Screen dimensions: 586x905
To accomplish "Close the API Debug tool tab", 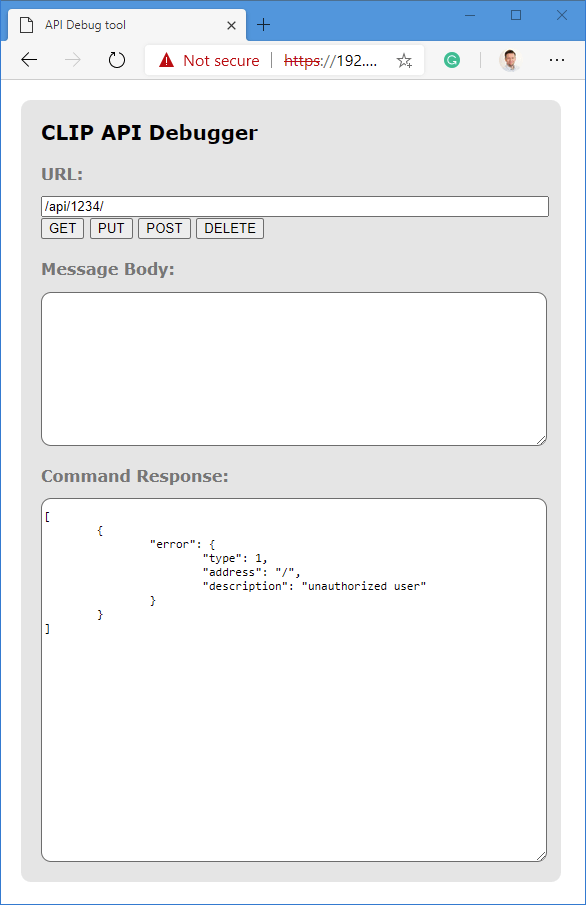I will (x=232, y=25).
